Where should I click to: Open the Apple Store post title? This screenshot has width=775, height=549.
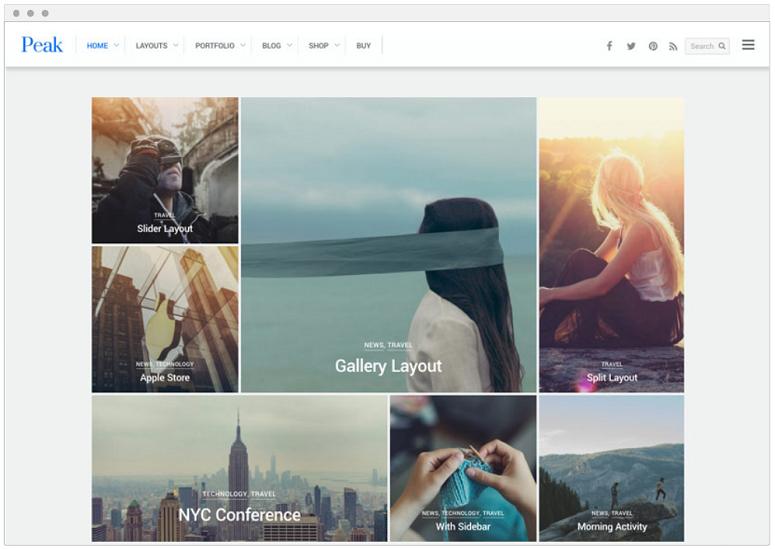coord(165,378)
